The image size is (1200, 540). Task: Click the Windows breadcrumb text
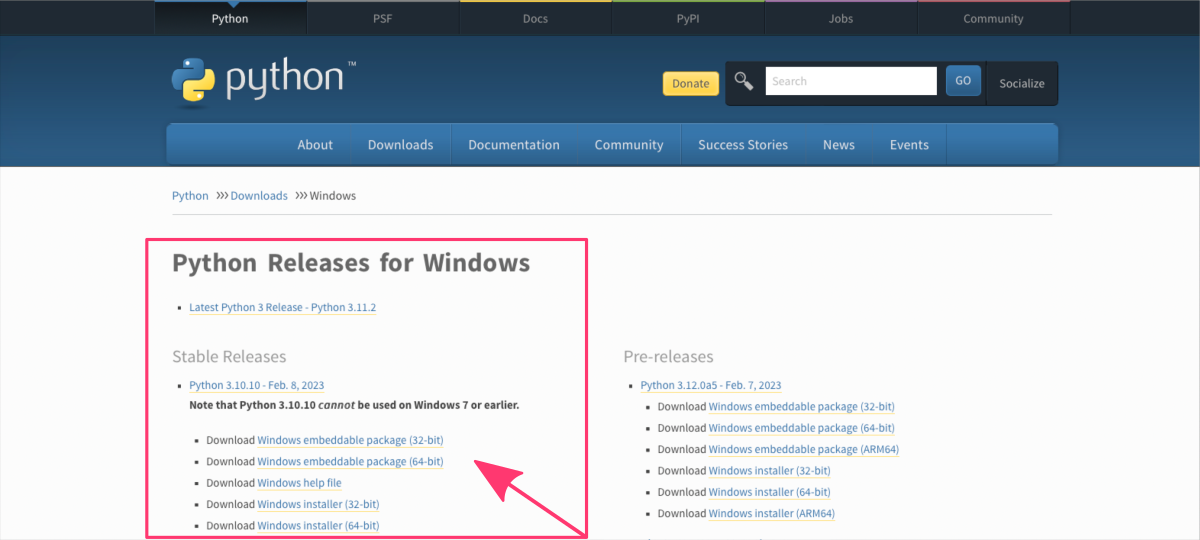coord(333,196)
